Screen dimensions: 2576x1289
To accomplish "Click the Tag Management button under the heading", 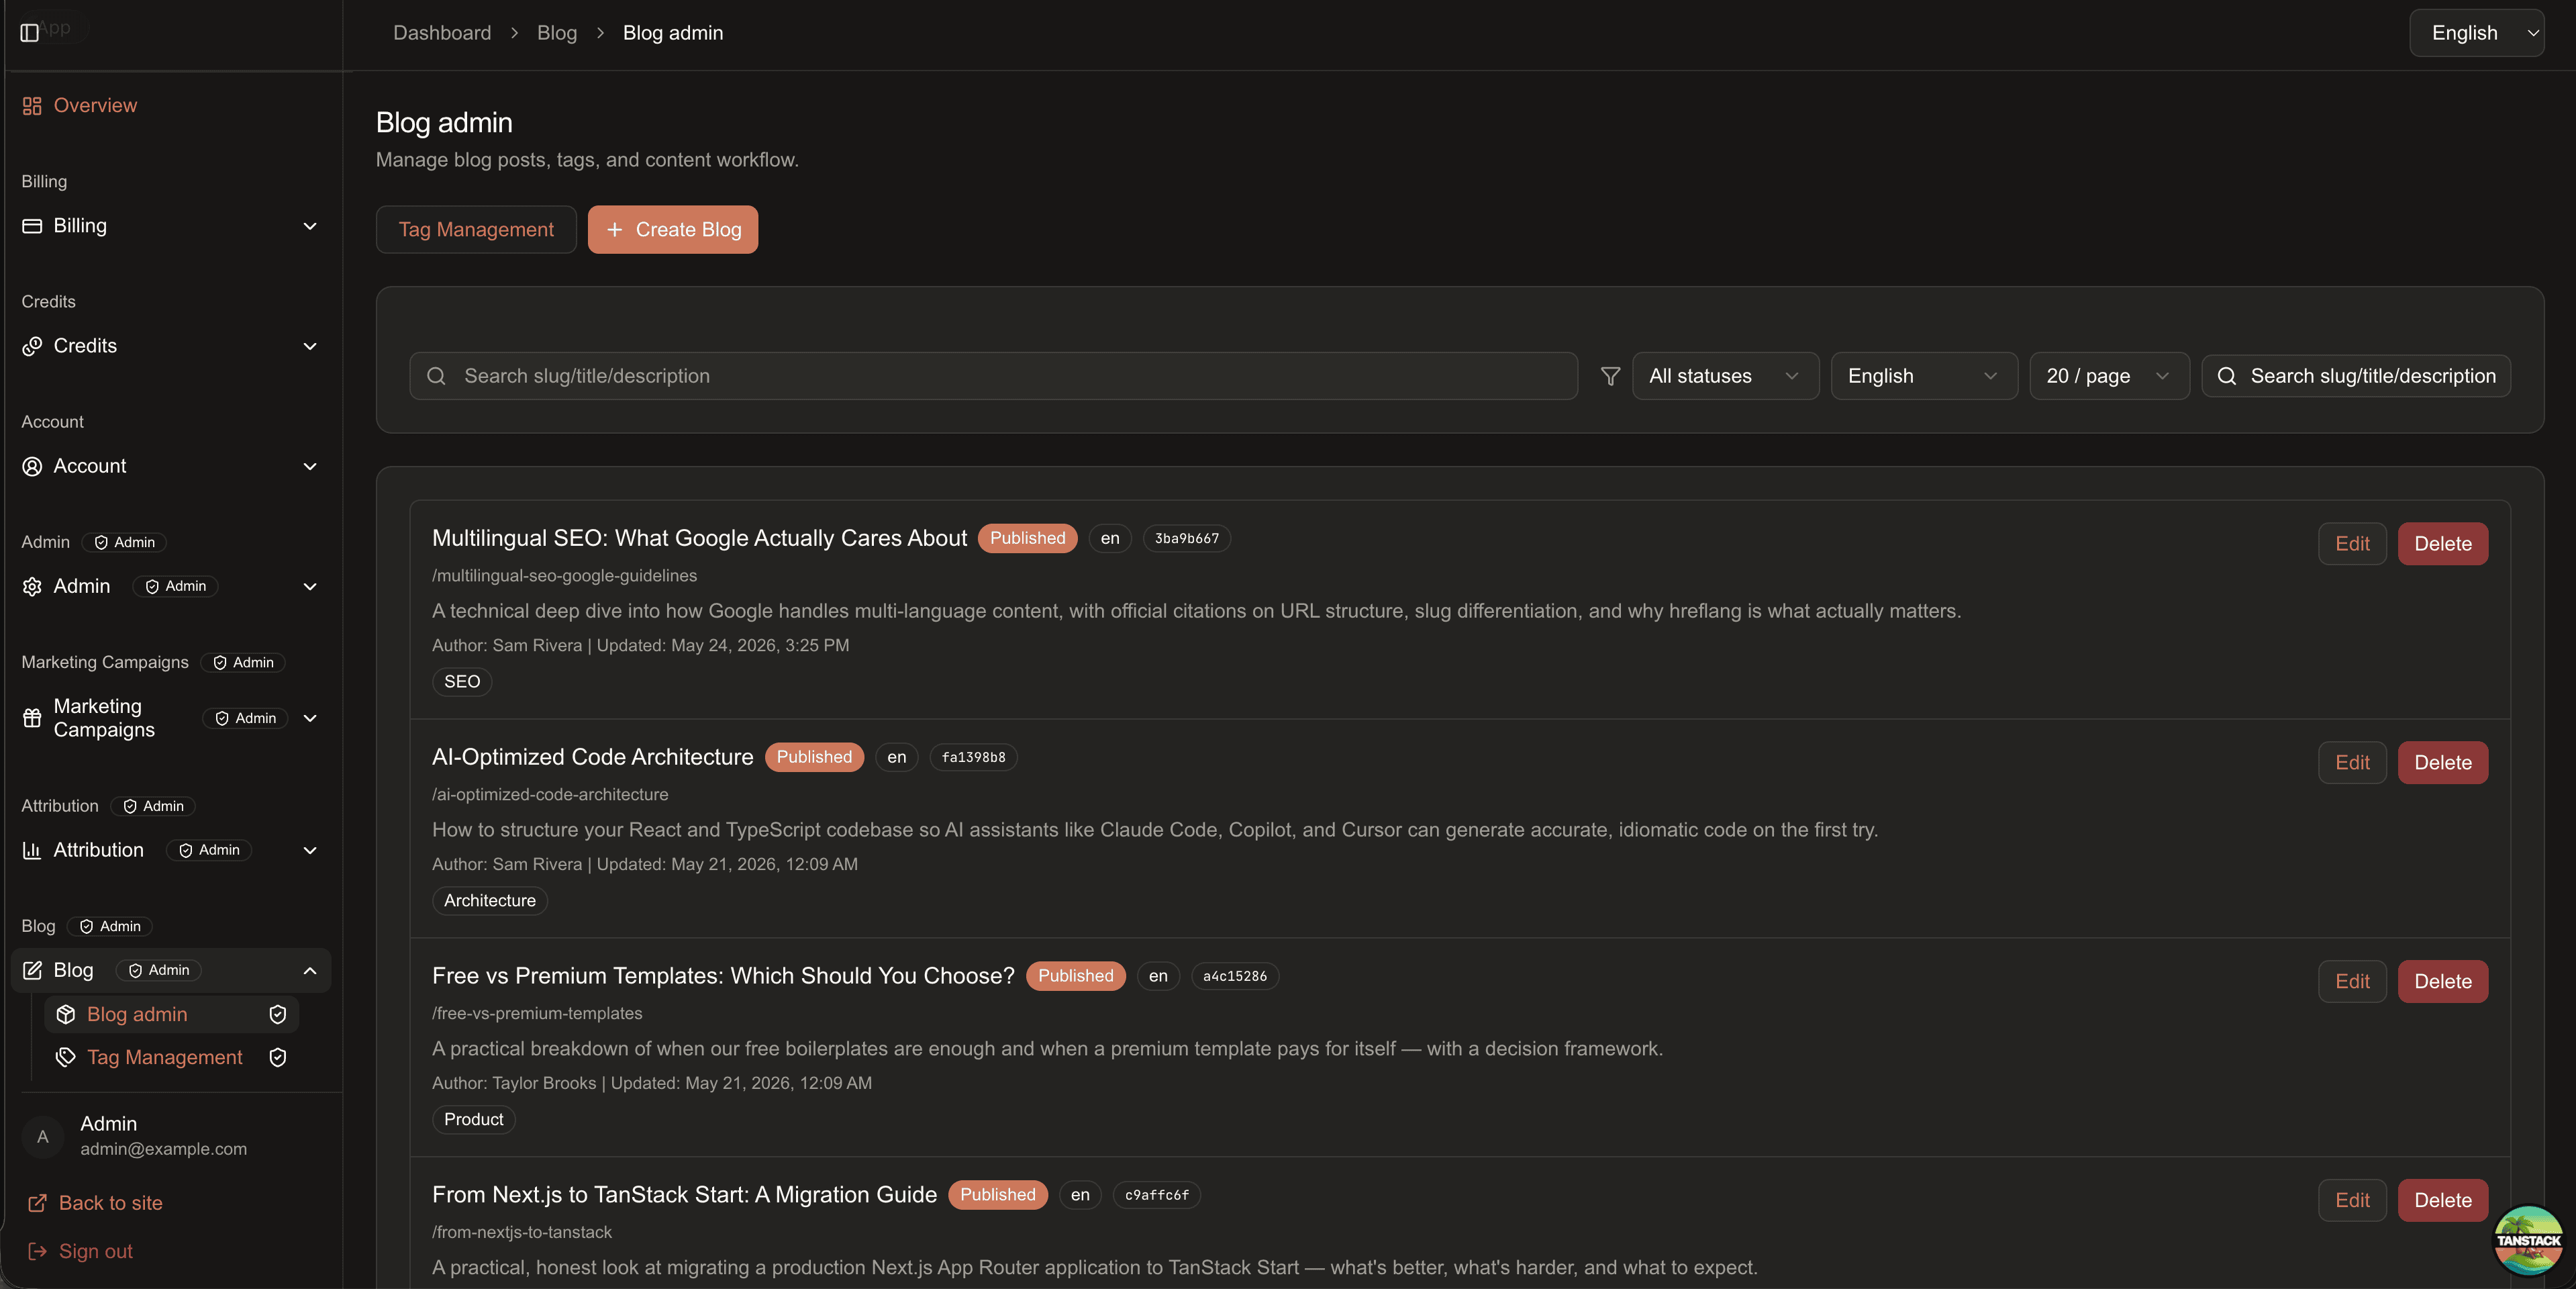I will click(476, 230).
